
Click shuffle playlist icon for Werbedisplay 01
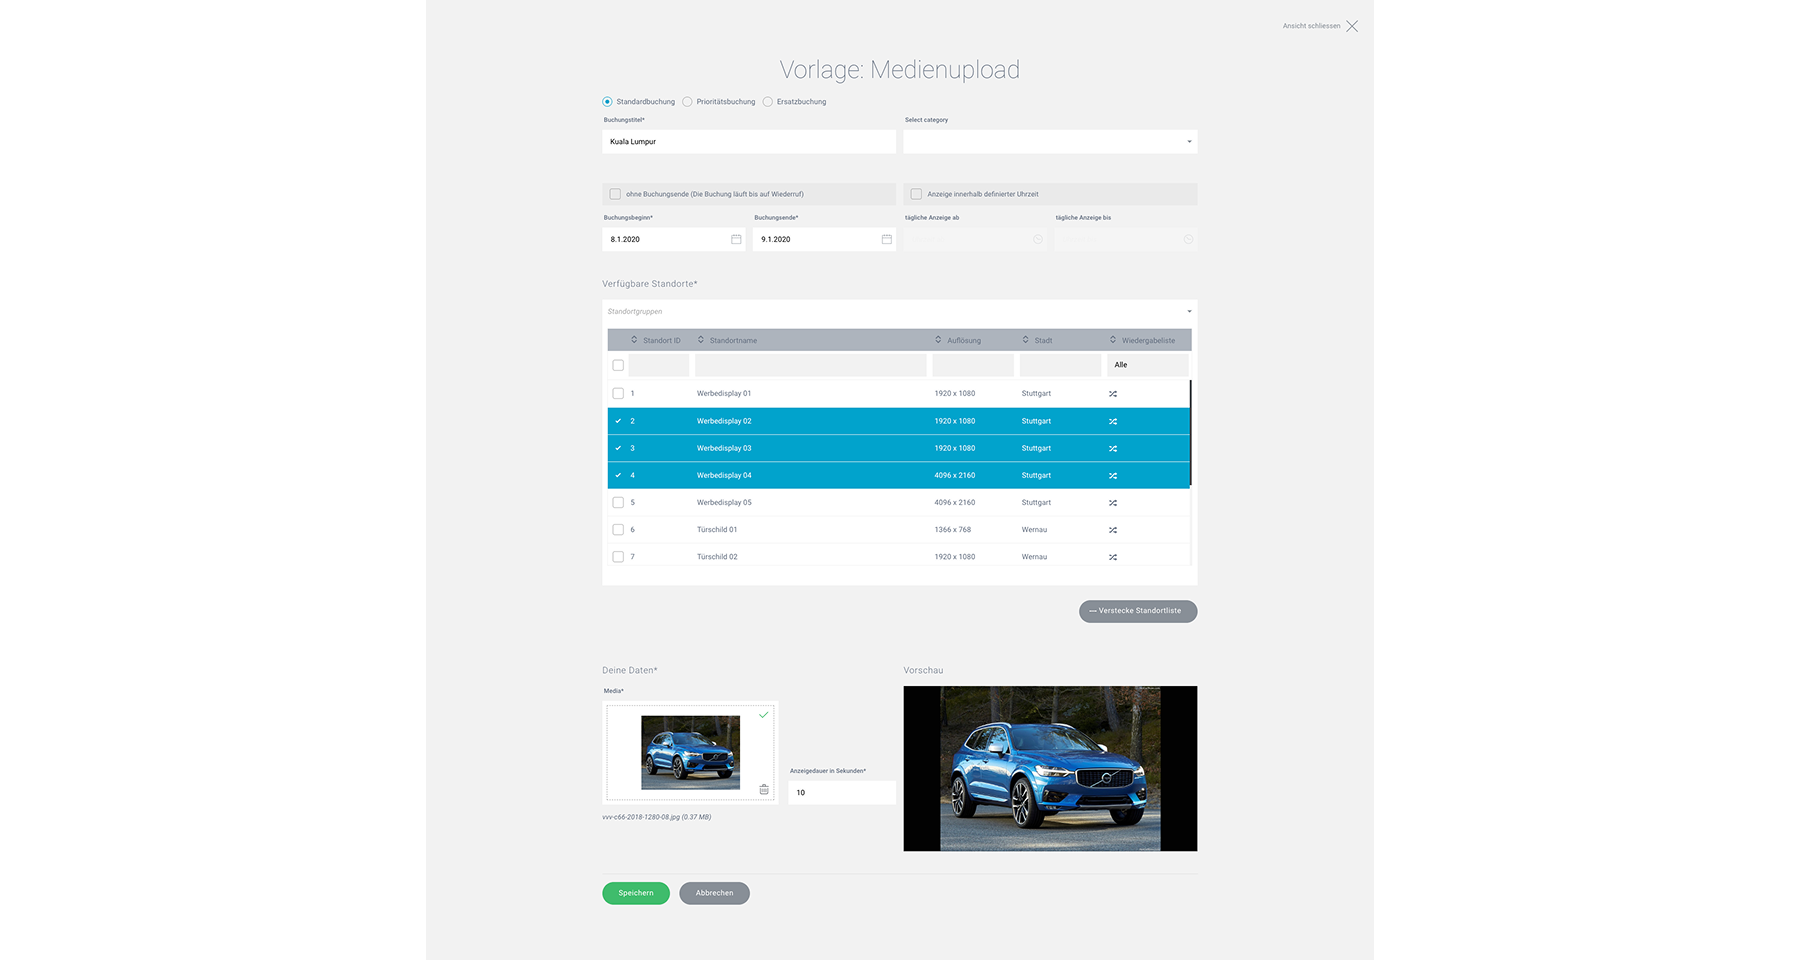tap(1113, 394)
